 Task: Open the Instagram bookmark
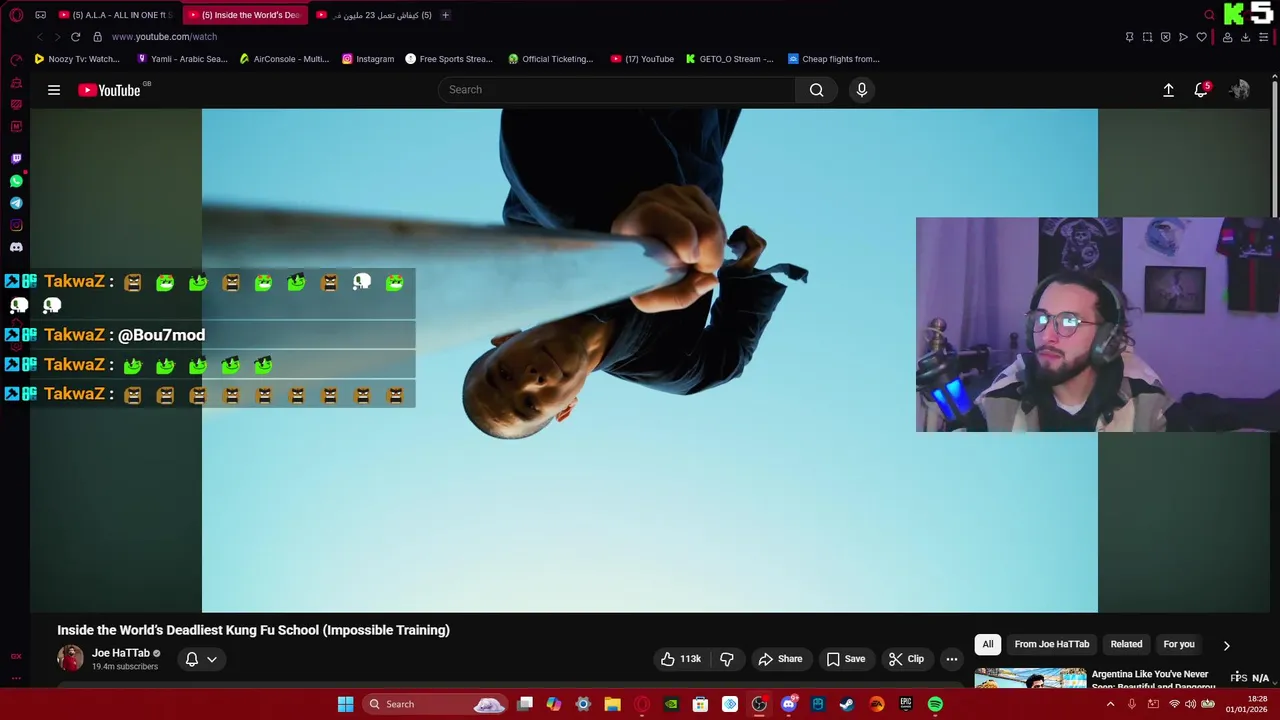368,59
